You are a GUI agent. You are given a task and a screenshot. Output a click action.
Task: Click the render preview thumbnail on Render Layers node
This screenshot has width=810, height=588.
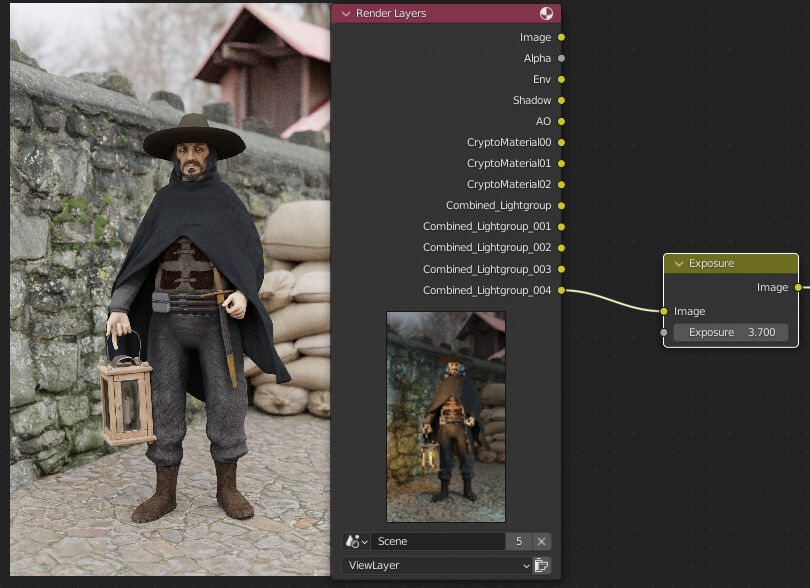click(445, 417)
